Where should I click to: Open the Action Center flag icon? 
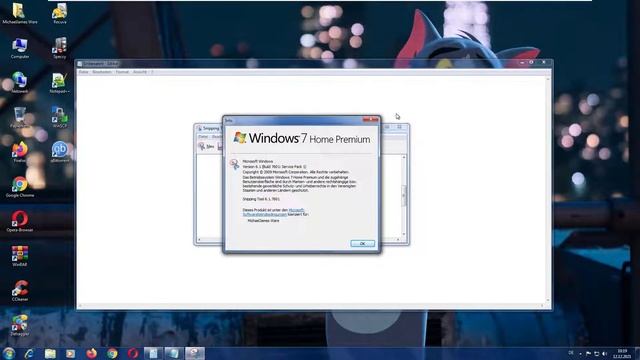point(588,353)
